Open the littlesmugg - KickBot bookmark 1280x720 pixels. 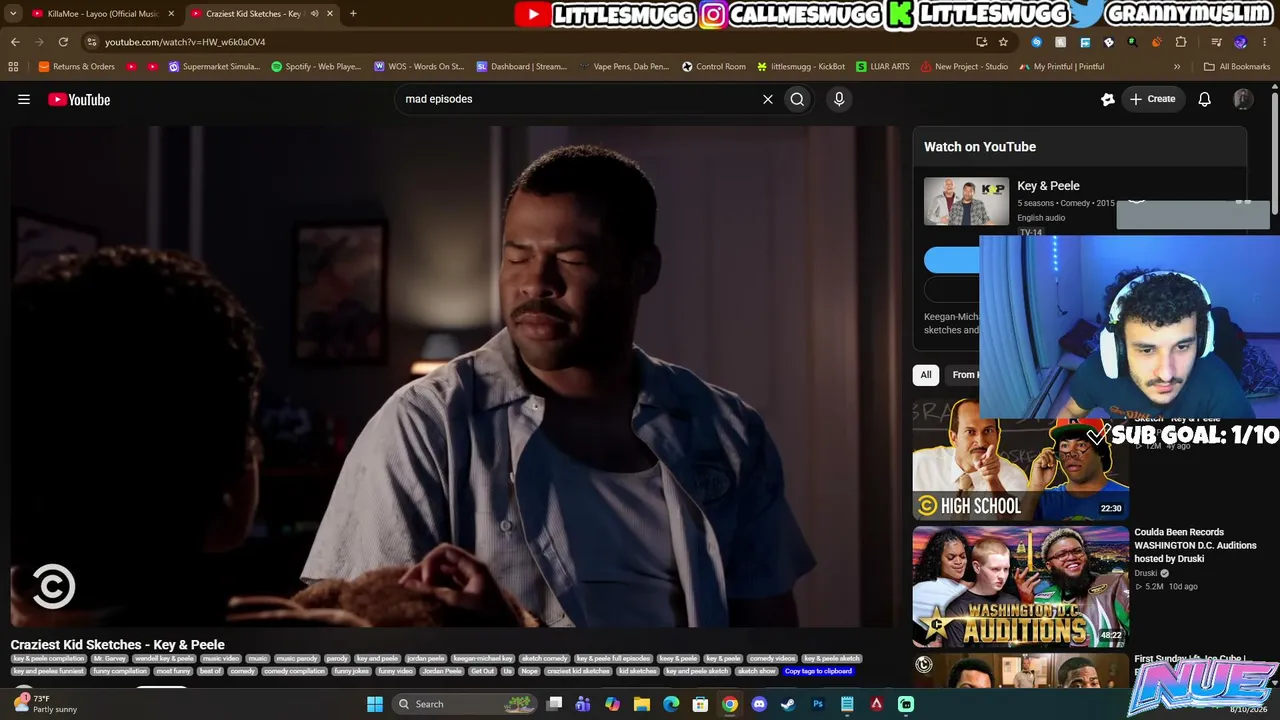coord(801,67)
